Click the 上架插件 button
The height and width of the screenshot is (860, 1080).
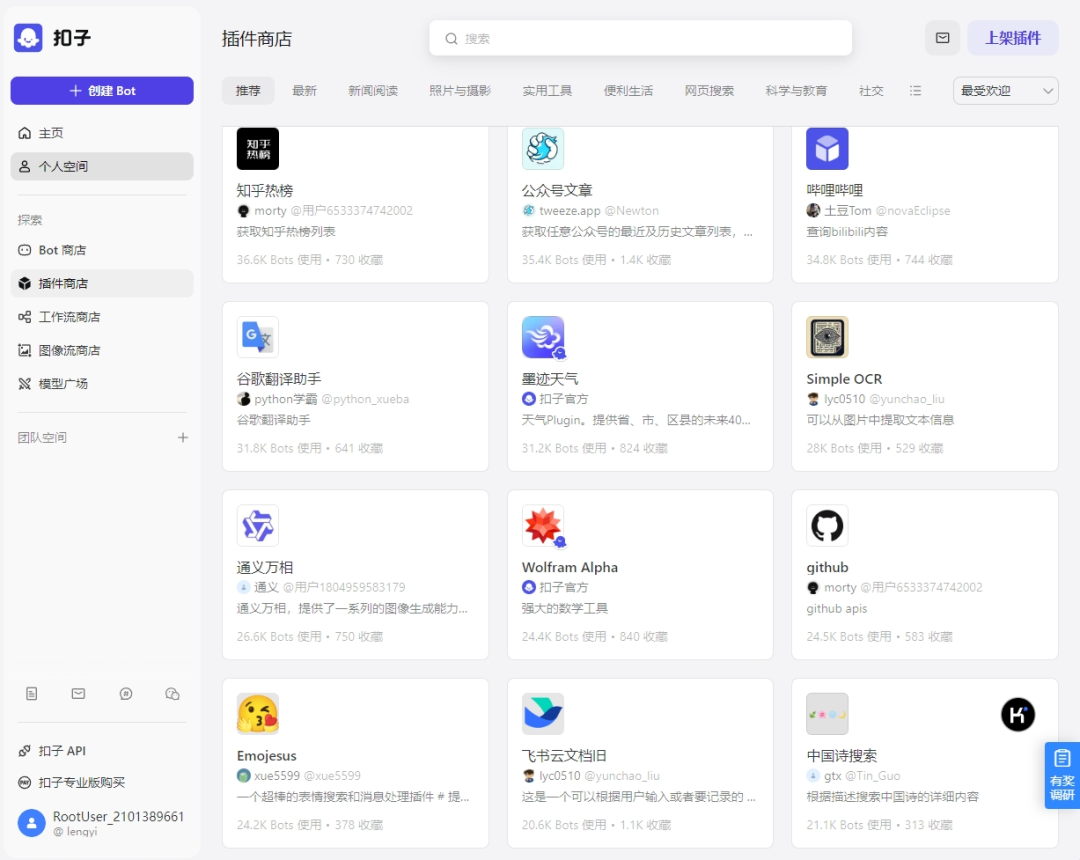[x=1012, y=38]
